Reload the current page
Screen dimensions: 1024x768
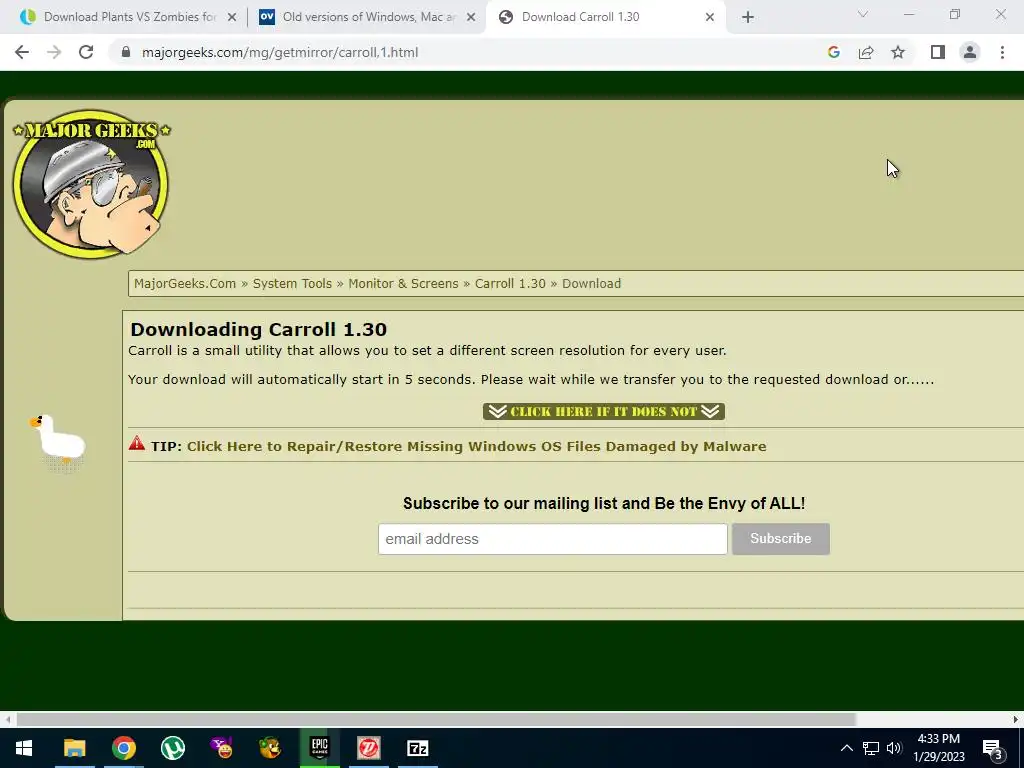pyautogui.click(x=86, y=52)
